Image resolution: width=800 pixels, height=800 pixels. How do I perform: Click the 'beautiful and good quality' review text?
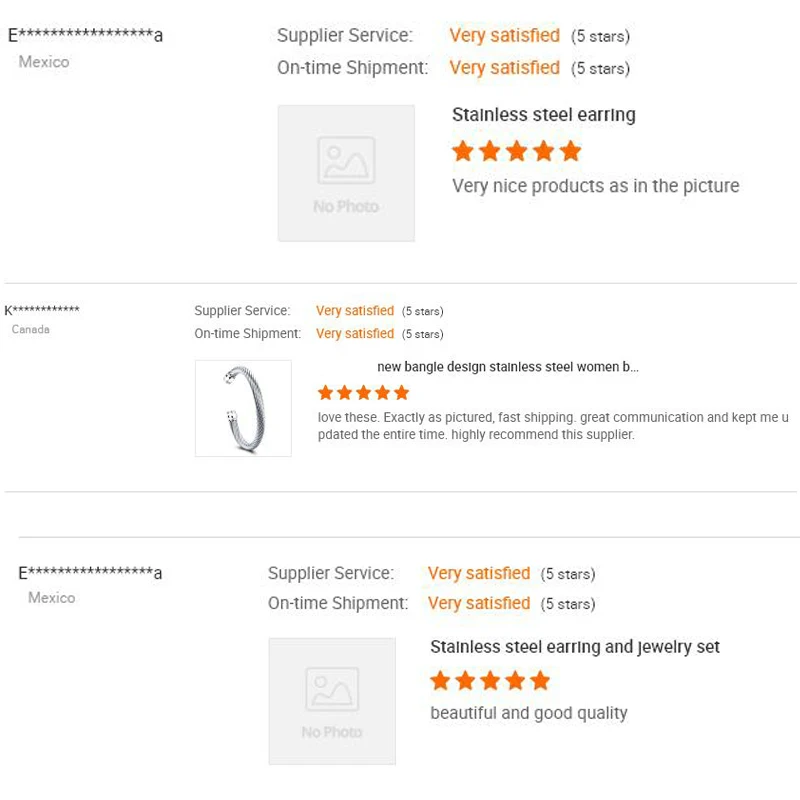pos(529,713)
